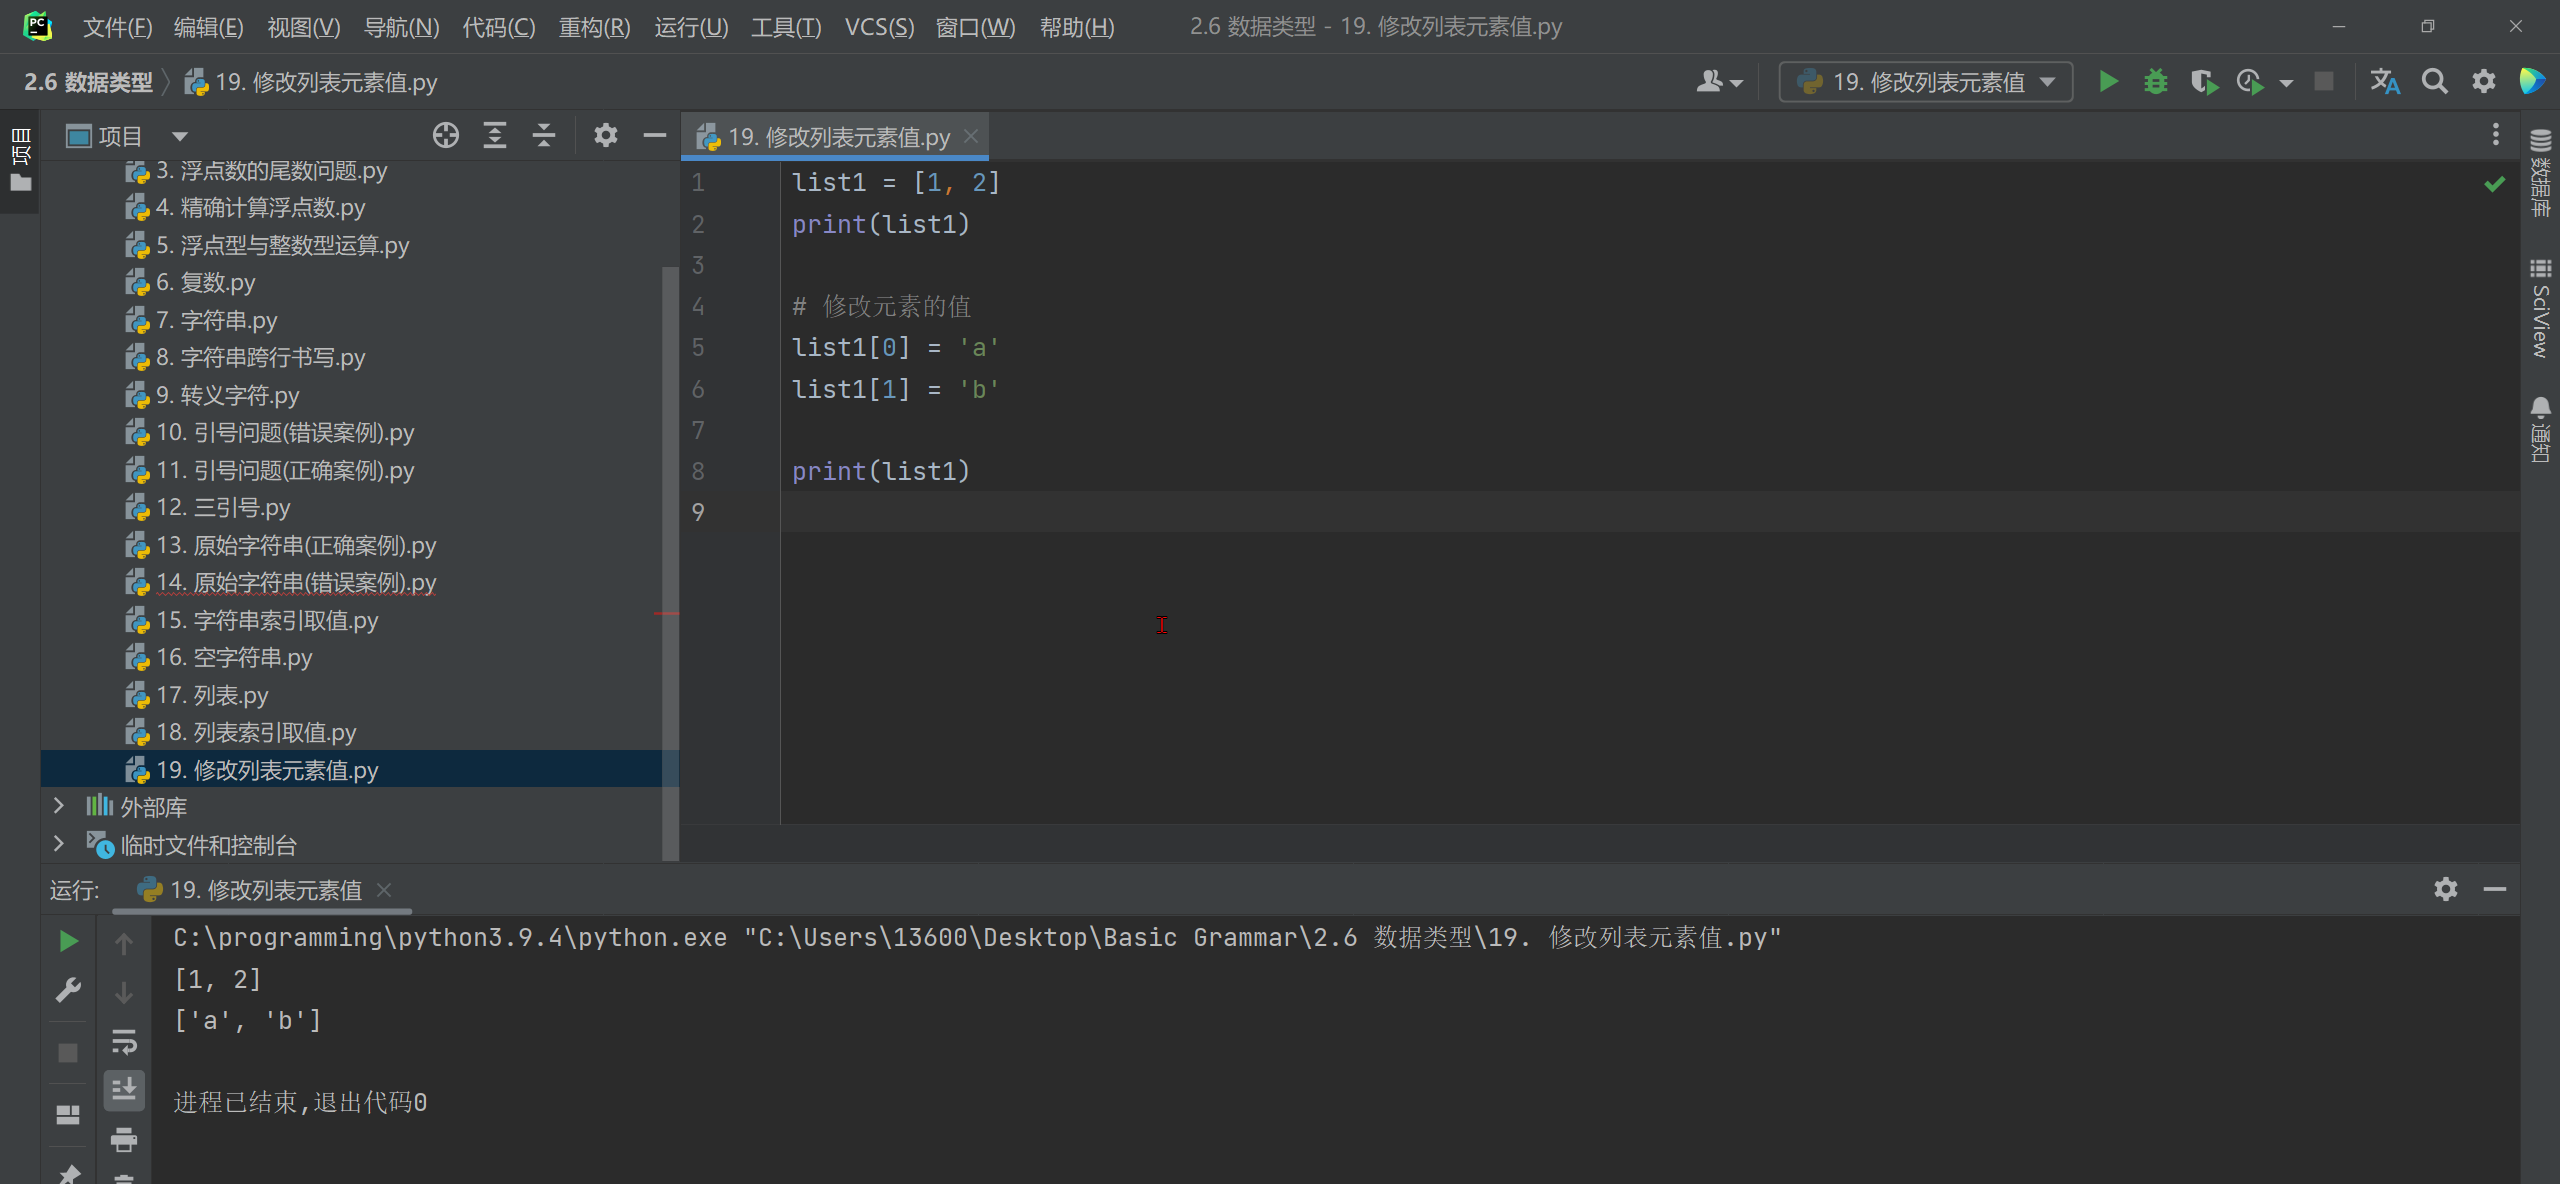The height and width of the screenshot is (1184, 2560).
Task: Rerun script from run panel play icon
Action: [68, 941]
